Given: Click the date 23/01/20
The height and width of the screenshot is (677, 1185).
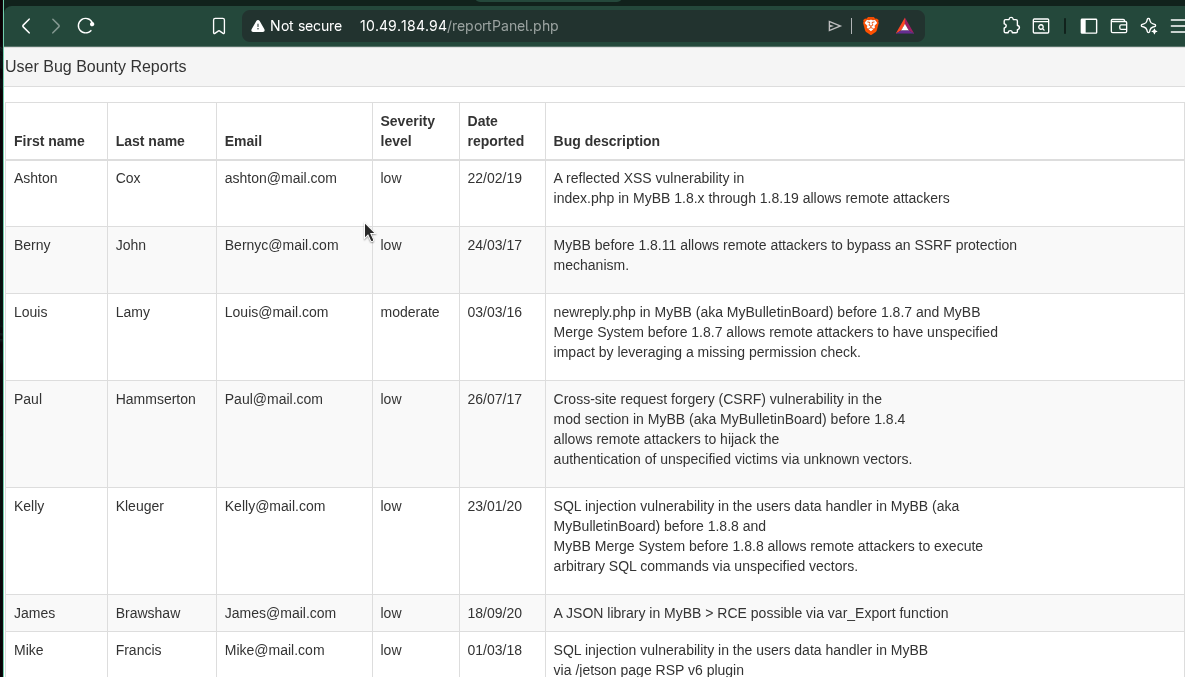Looking at the screenshot, I should [494, 507].
